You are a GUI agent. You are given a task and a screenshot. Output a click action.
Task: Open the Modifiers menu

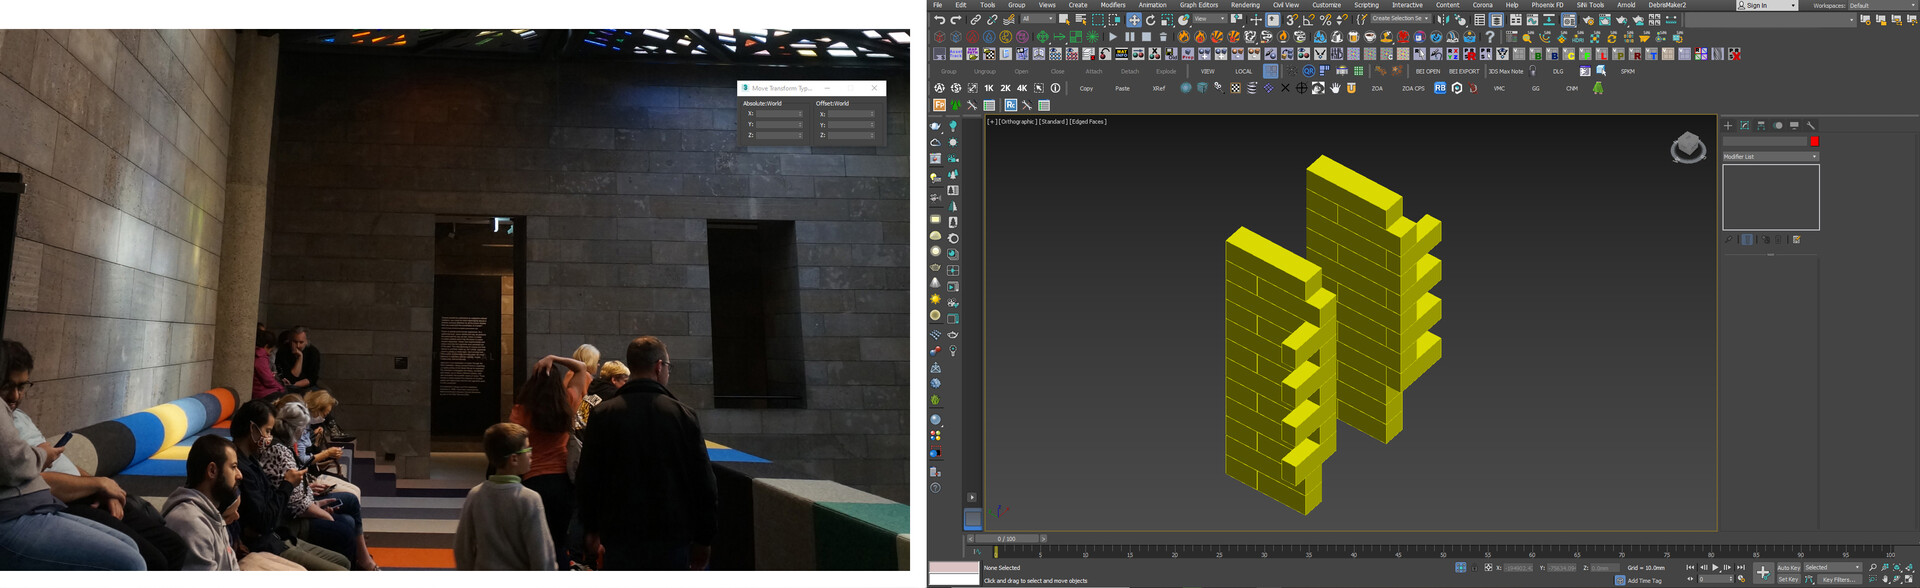(1113, 5)
